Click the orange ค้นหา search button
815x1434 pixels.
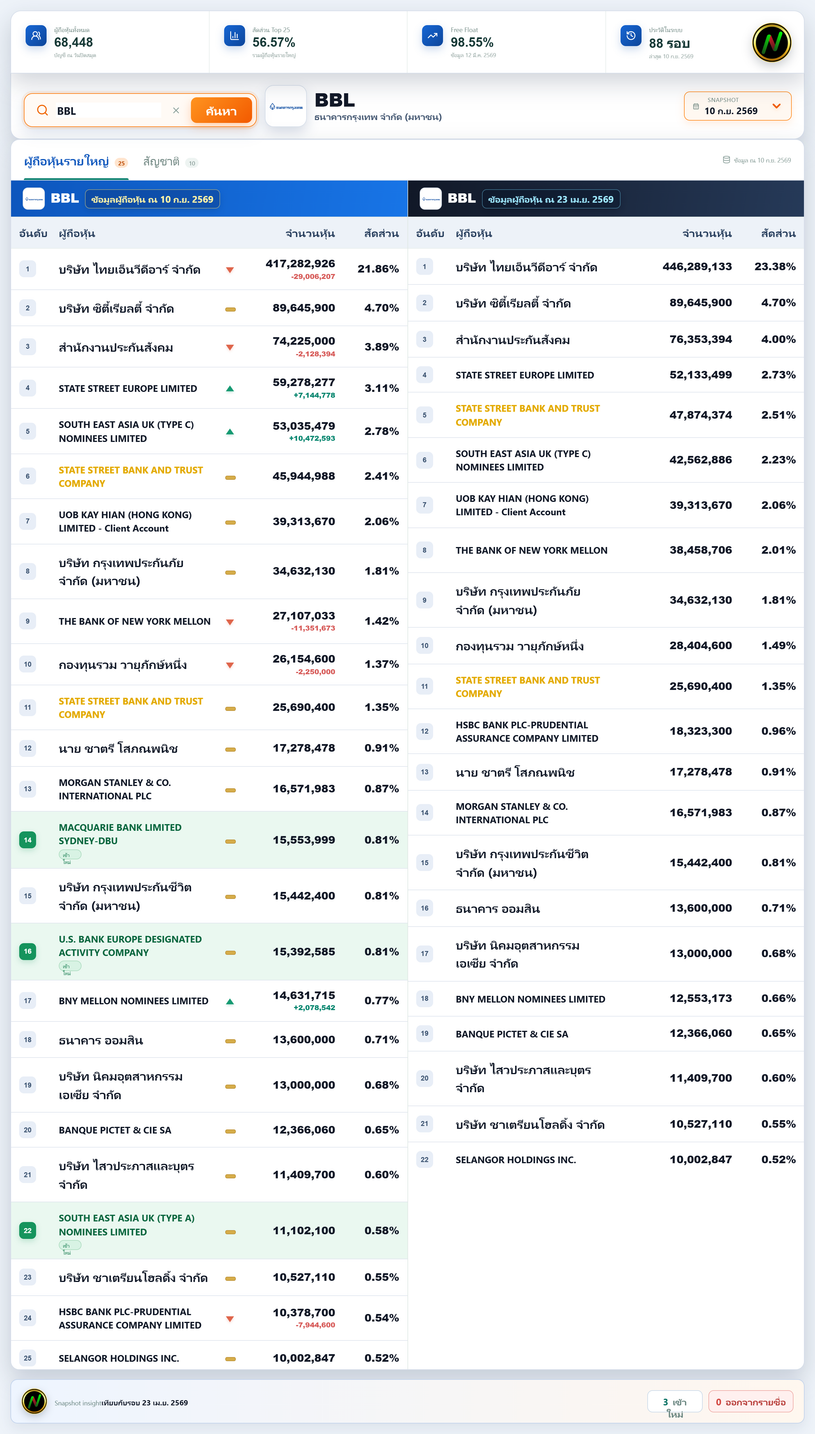coord(221,110)
